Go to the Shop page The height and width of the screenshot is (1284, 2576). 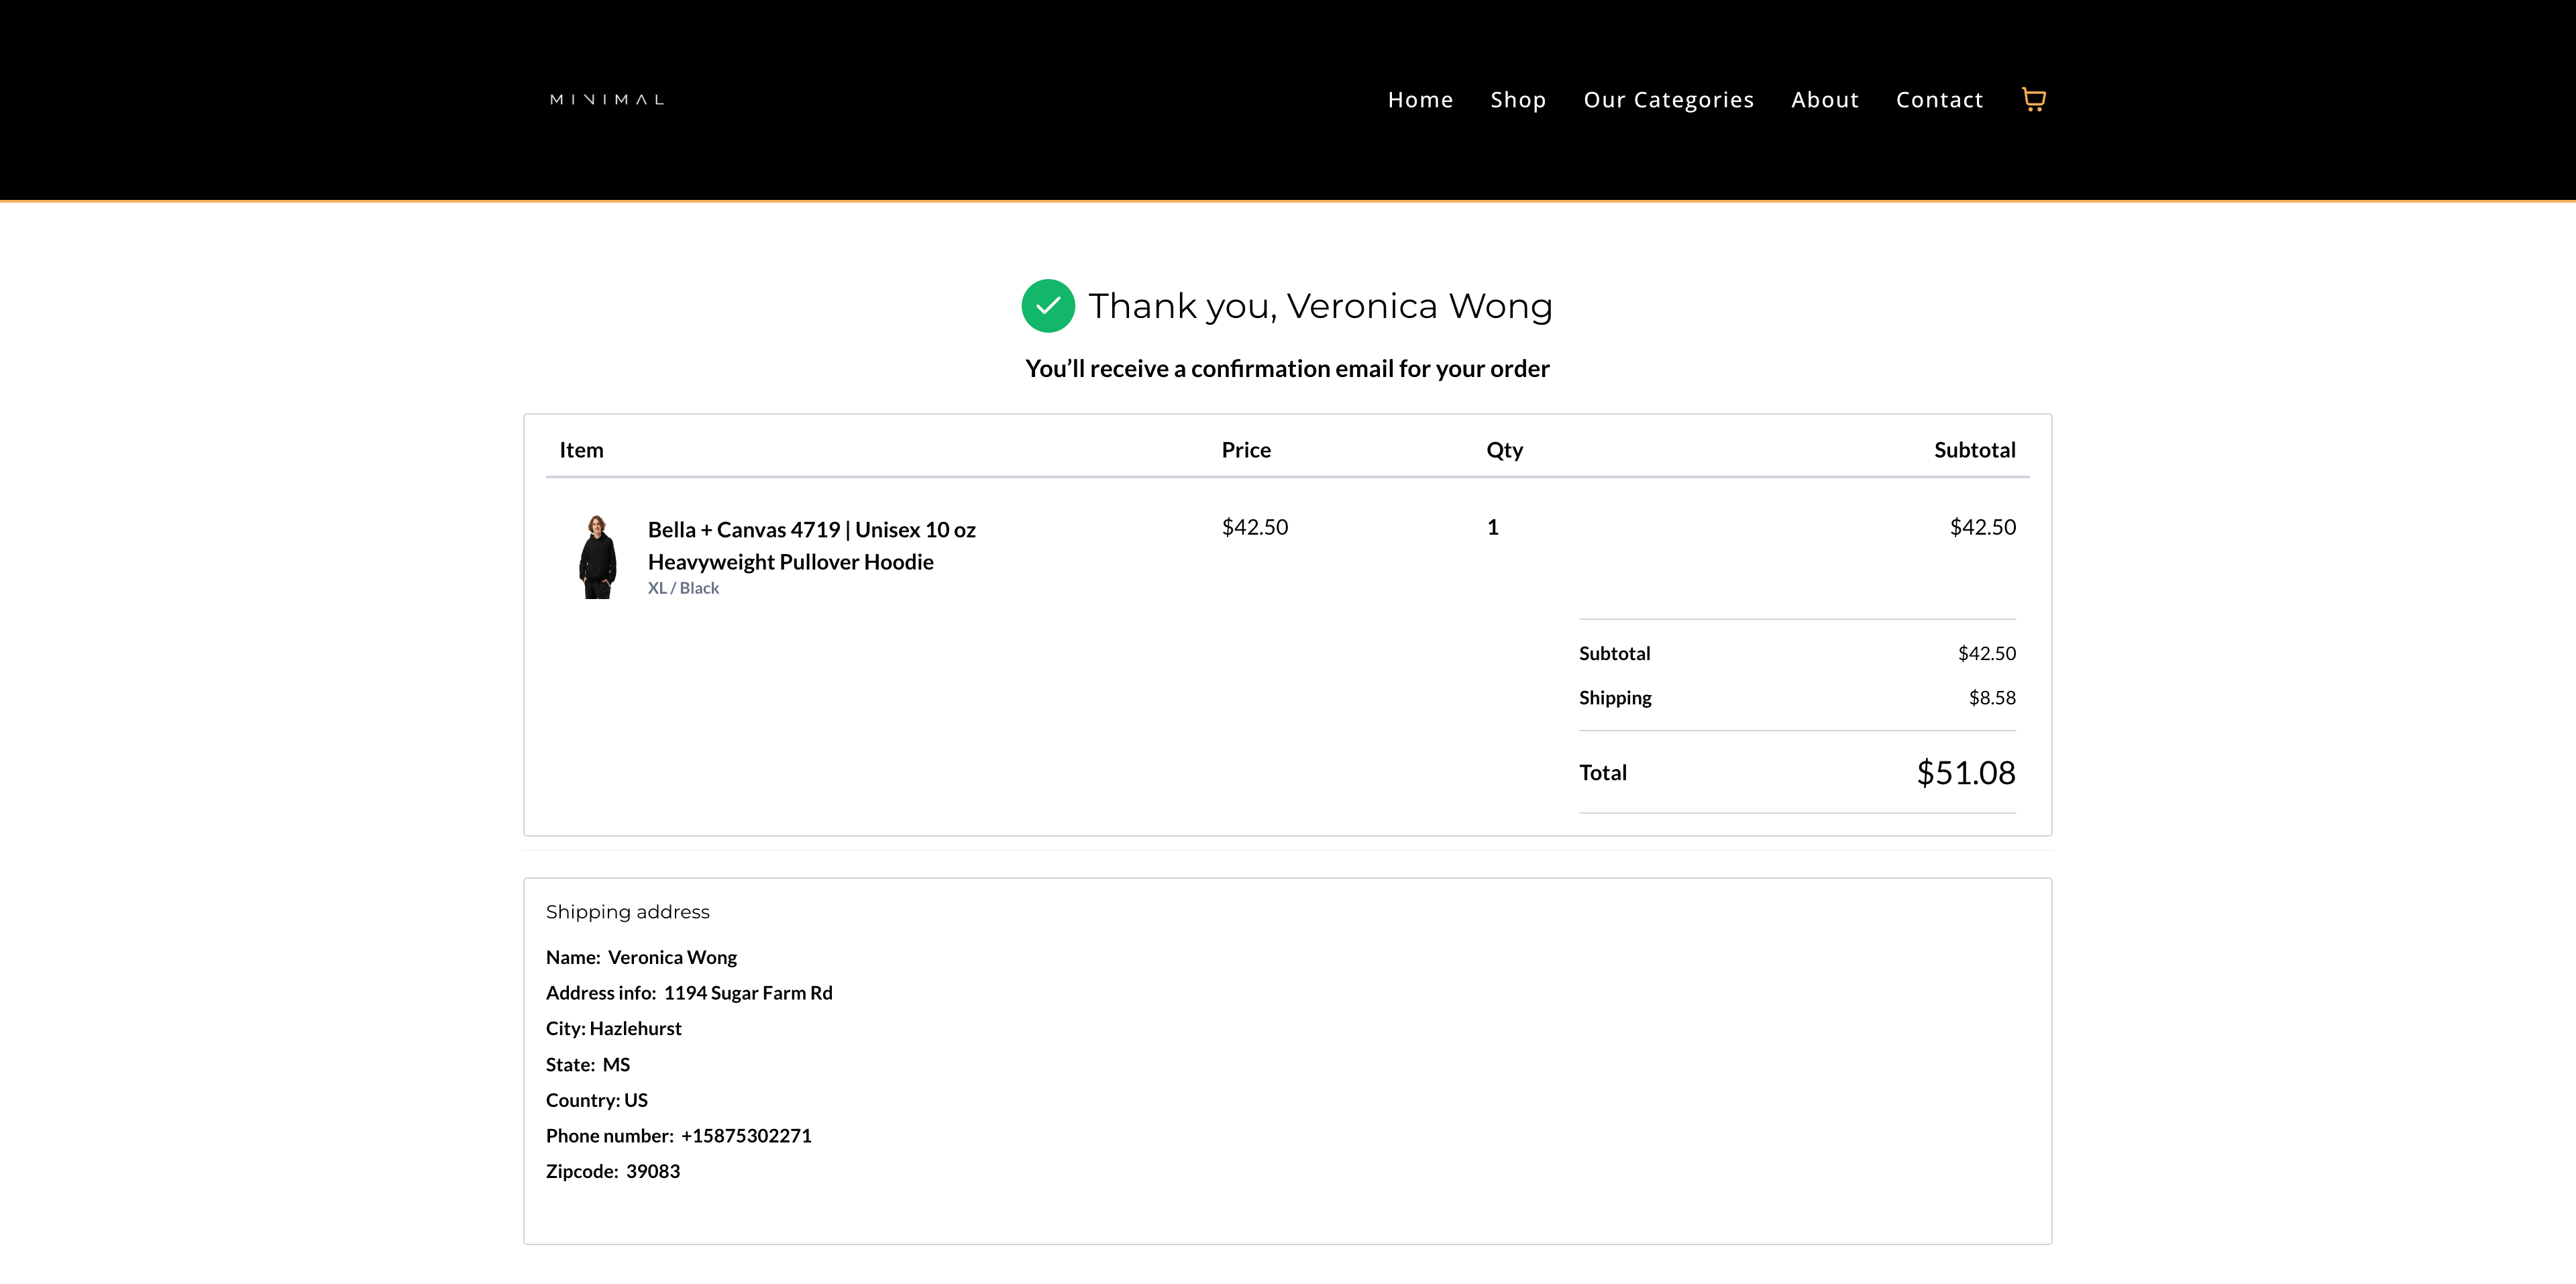[x=1518, y=100]
